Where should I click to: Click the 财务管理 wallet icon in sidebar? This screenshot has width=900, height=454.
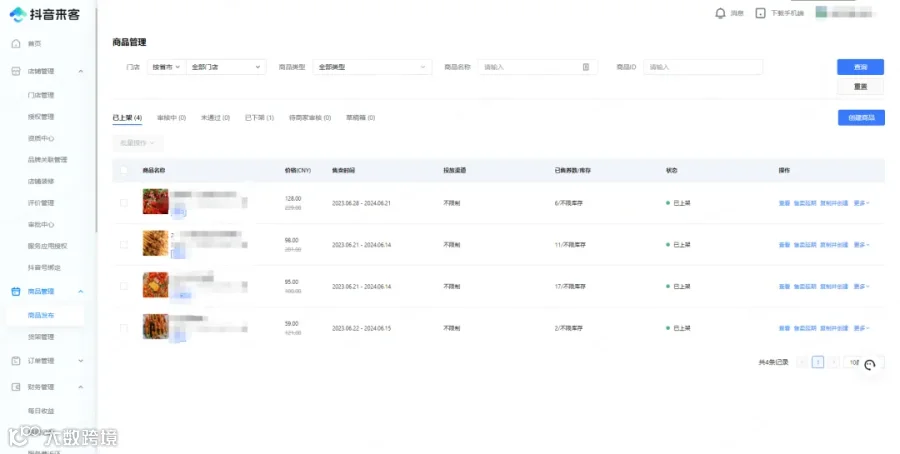coord(16,387)
